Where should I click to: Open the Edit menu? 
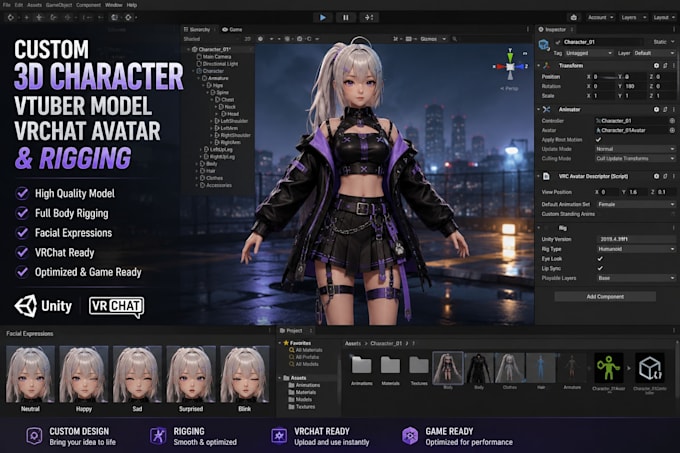point(19,5)
